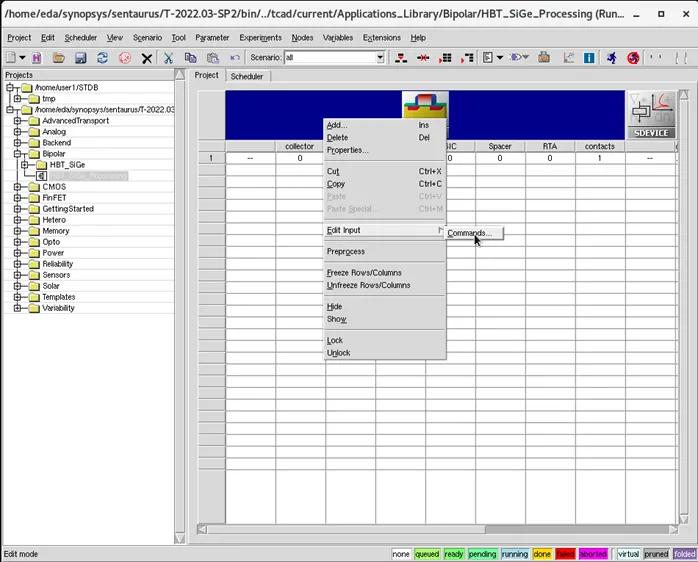Choose Commands... from Edit Input submenu
Screen dimensions: 698x562
475,233
